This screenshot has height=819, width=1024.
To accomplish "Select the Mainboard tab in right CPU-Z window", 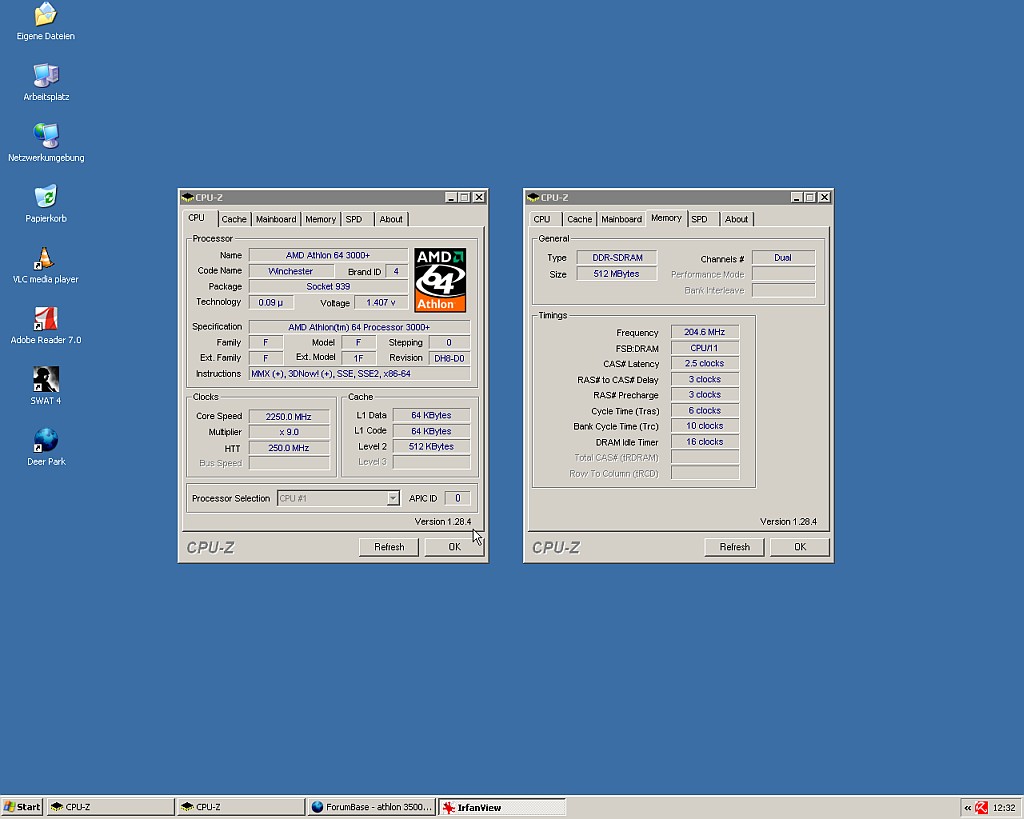I will [x=621, y=219].
